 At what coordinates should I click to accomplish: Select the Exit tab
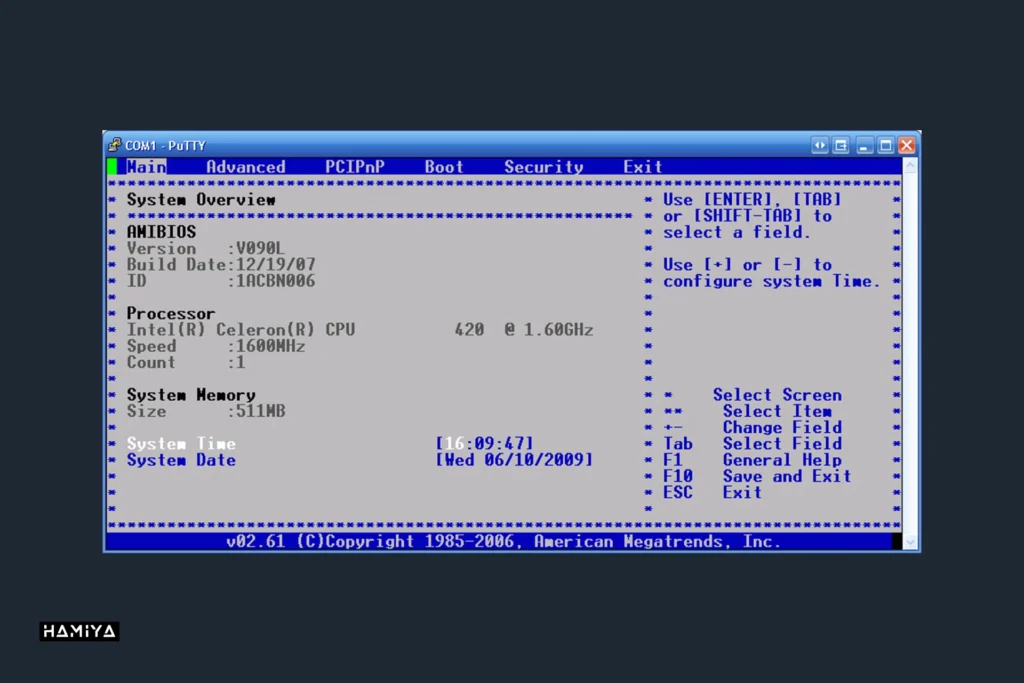[642, 167]
